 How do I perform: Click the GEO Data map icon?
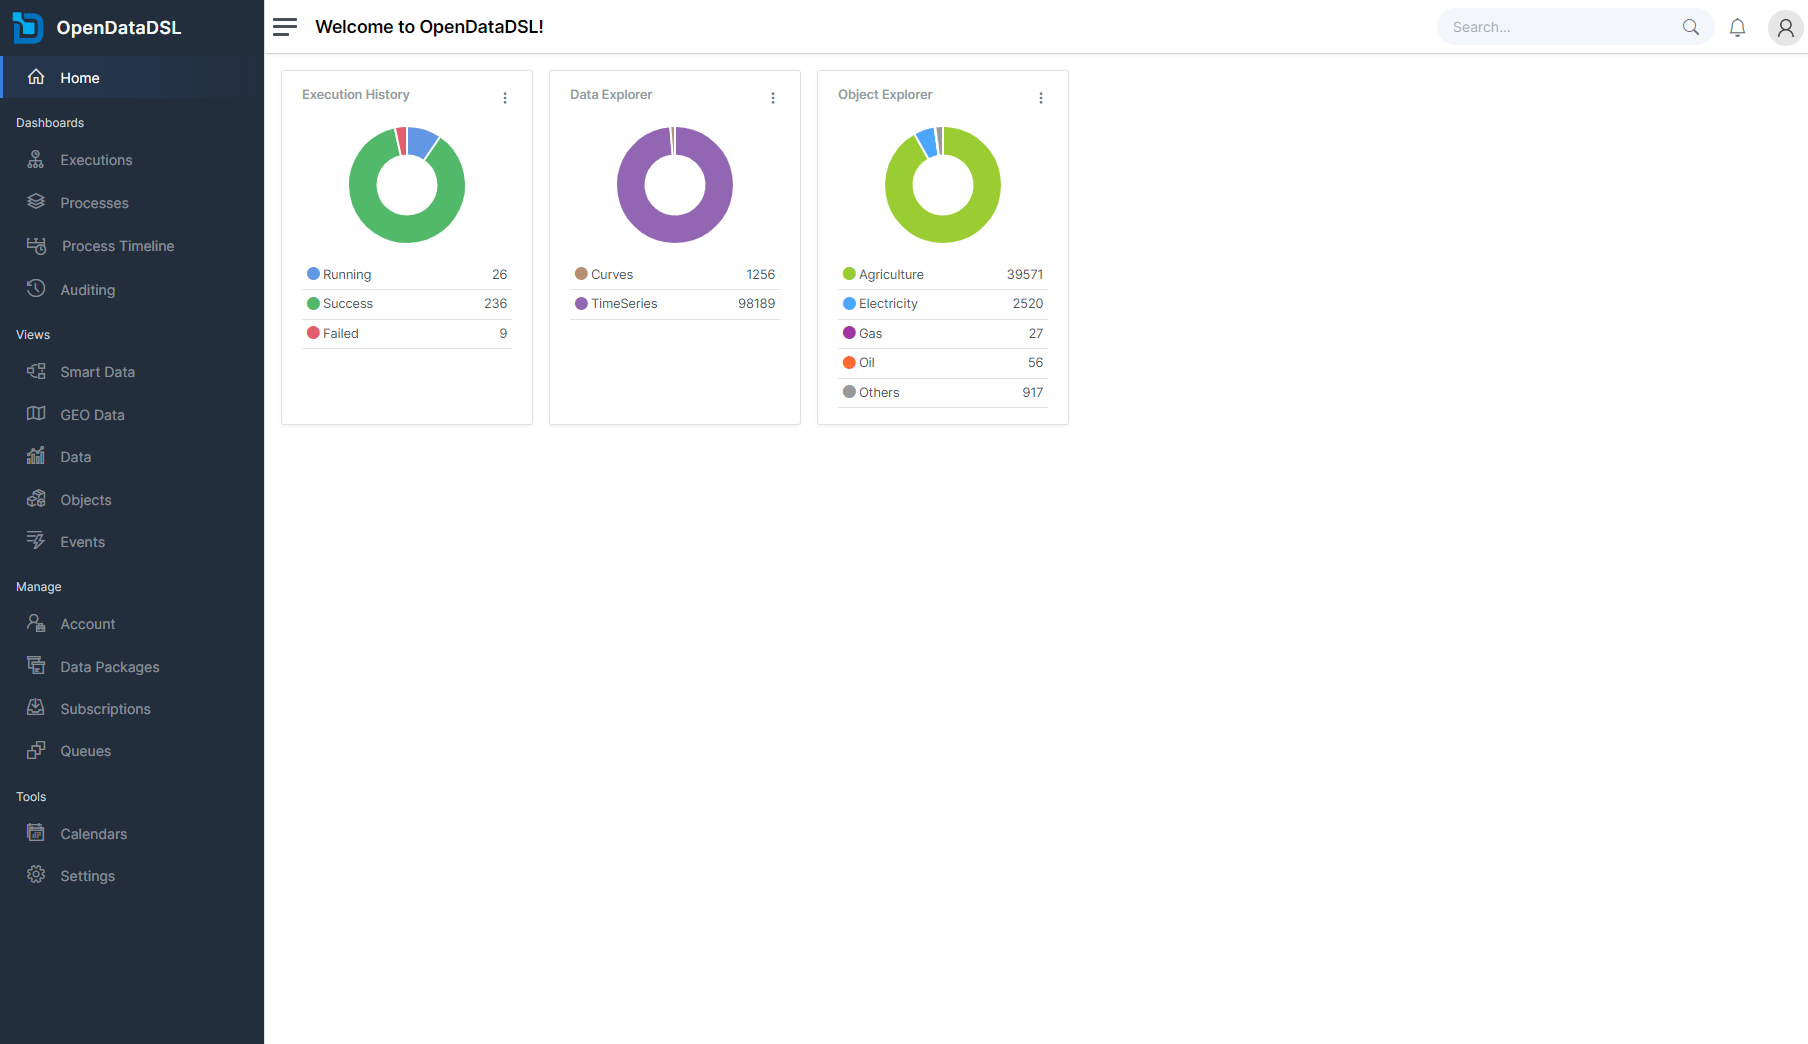pos(36,414)
